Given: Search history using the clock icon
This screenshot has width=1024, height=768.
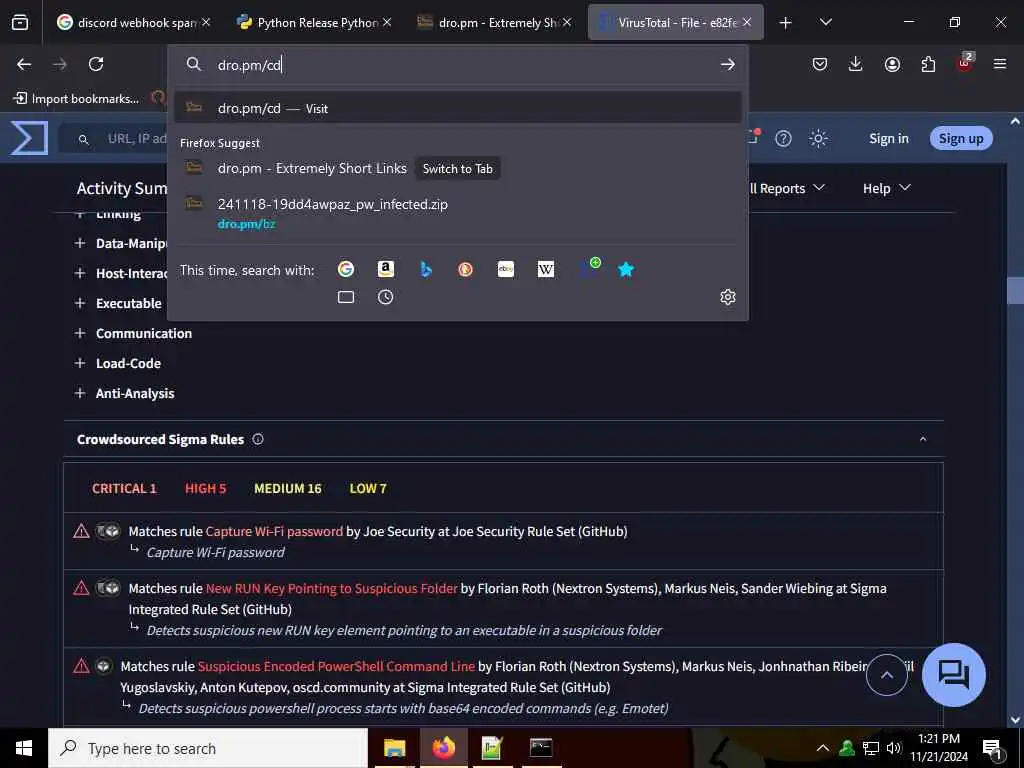Looking at the screenshot, I should pos(385,297).
